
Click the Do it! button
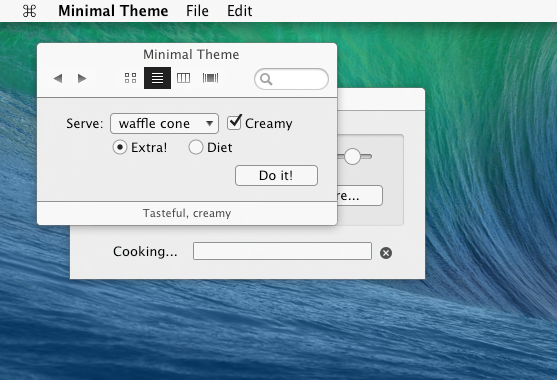tap(276, 175)
